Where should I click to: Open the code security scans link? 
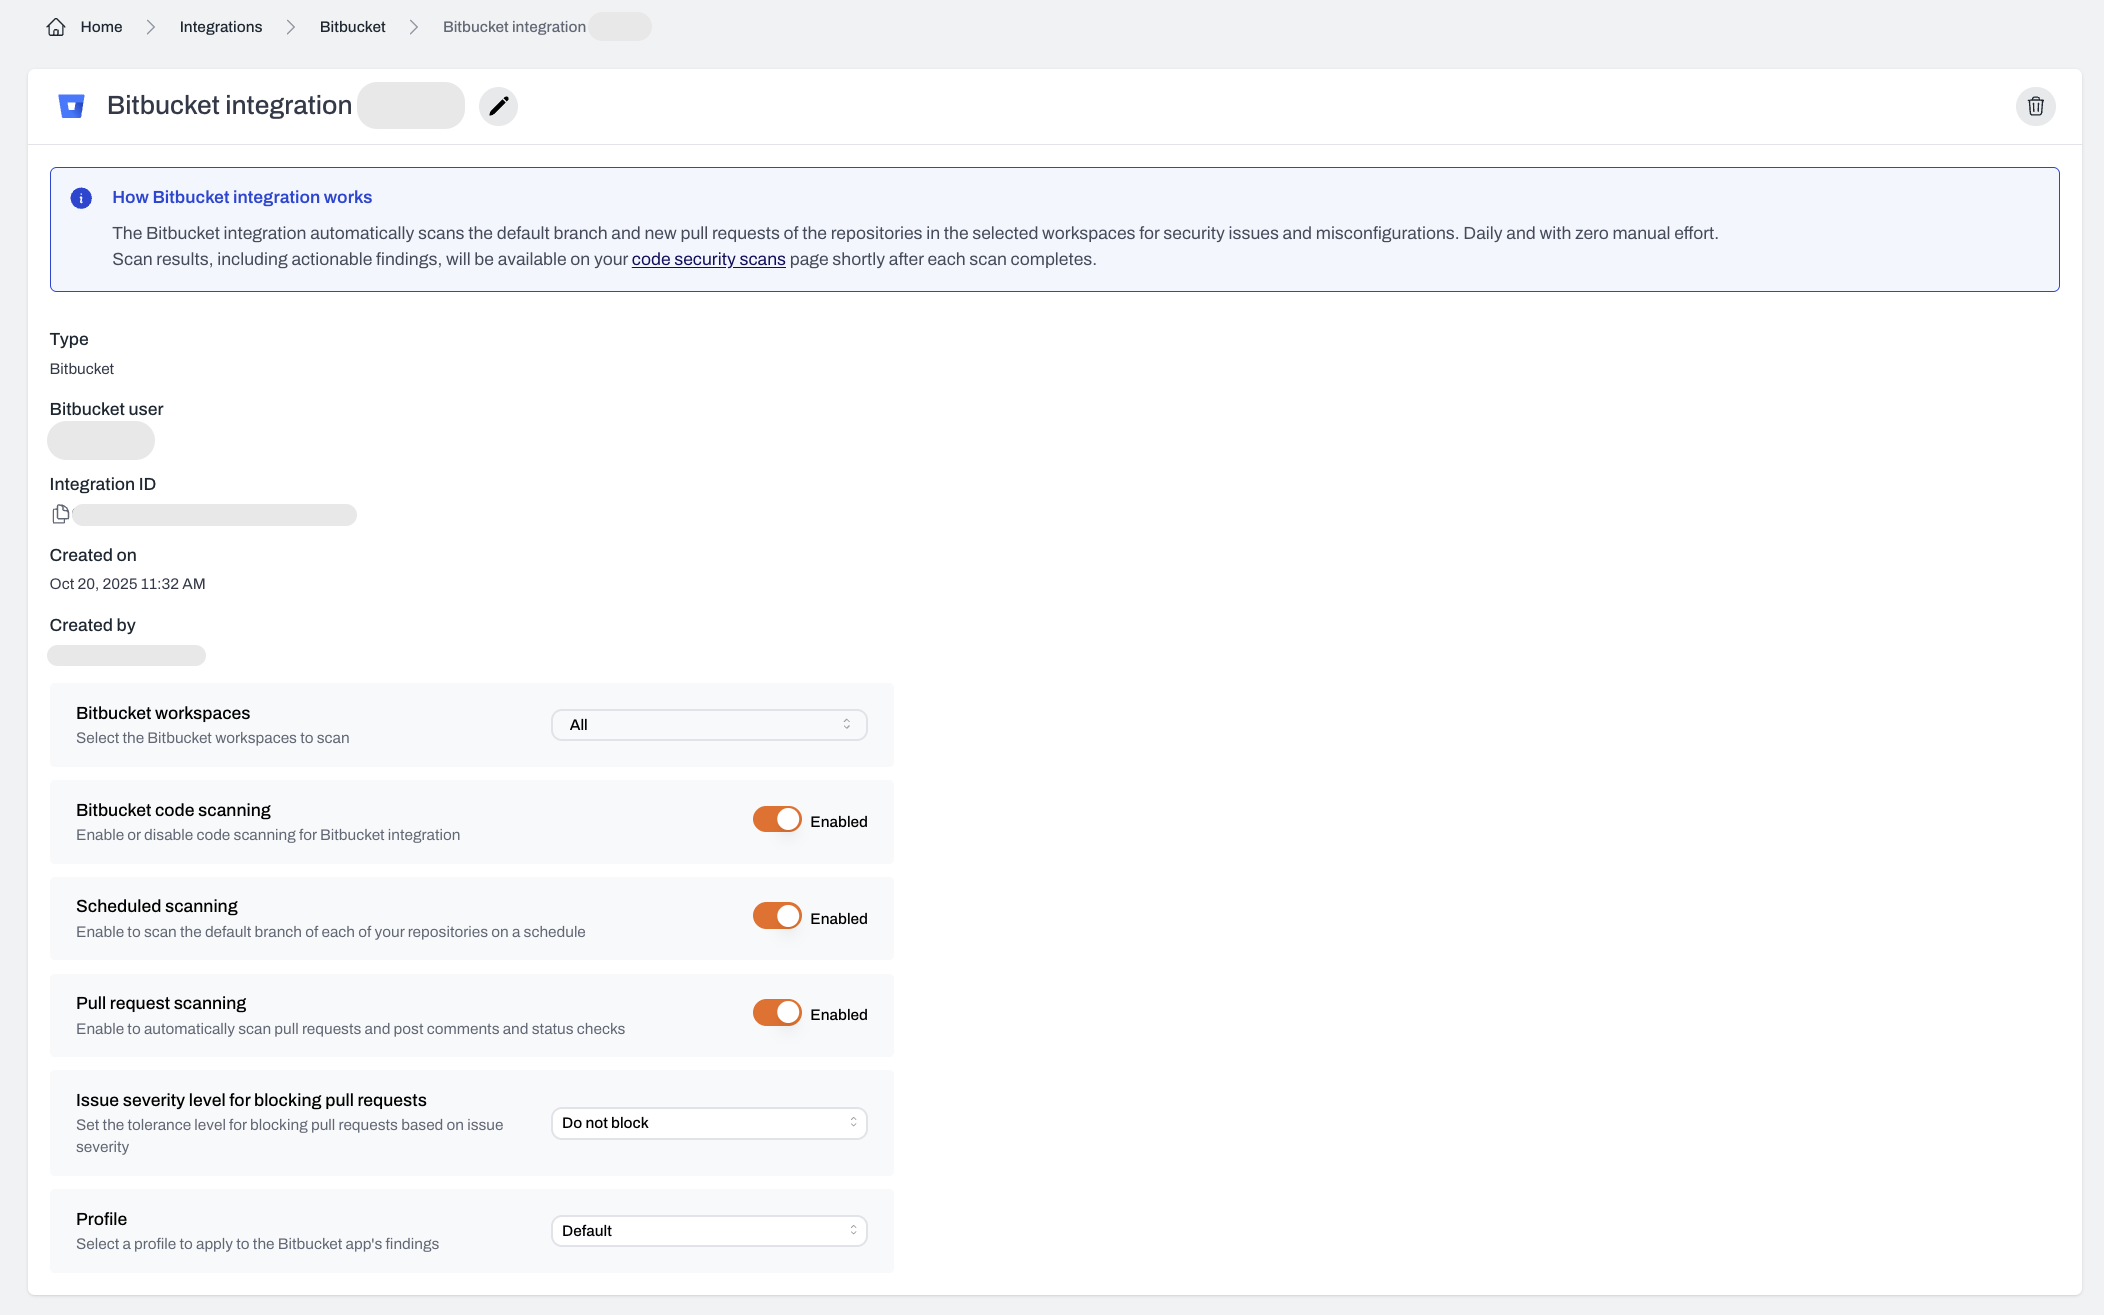click(x=708, y=260)
